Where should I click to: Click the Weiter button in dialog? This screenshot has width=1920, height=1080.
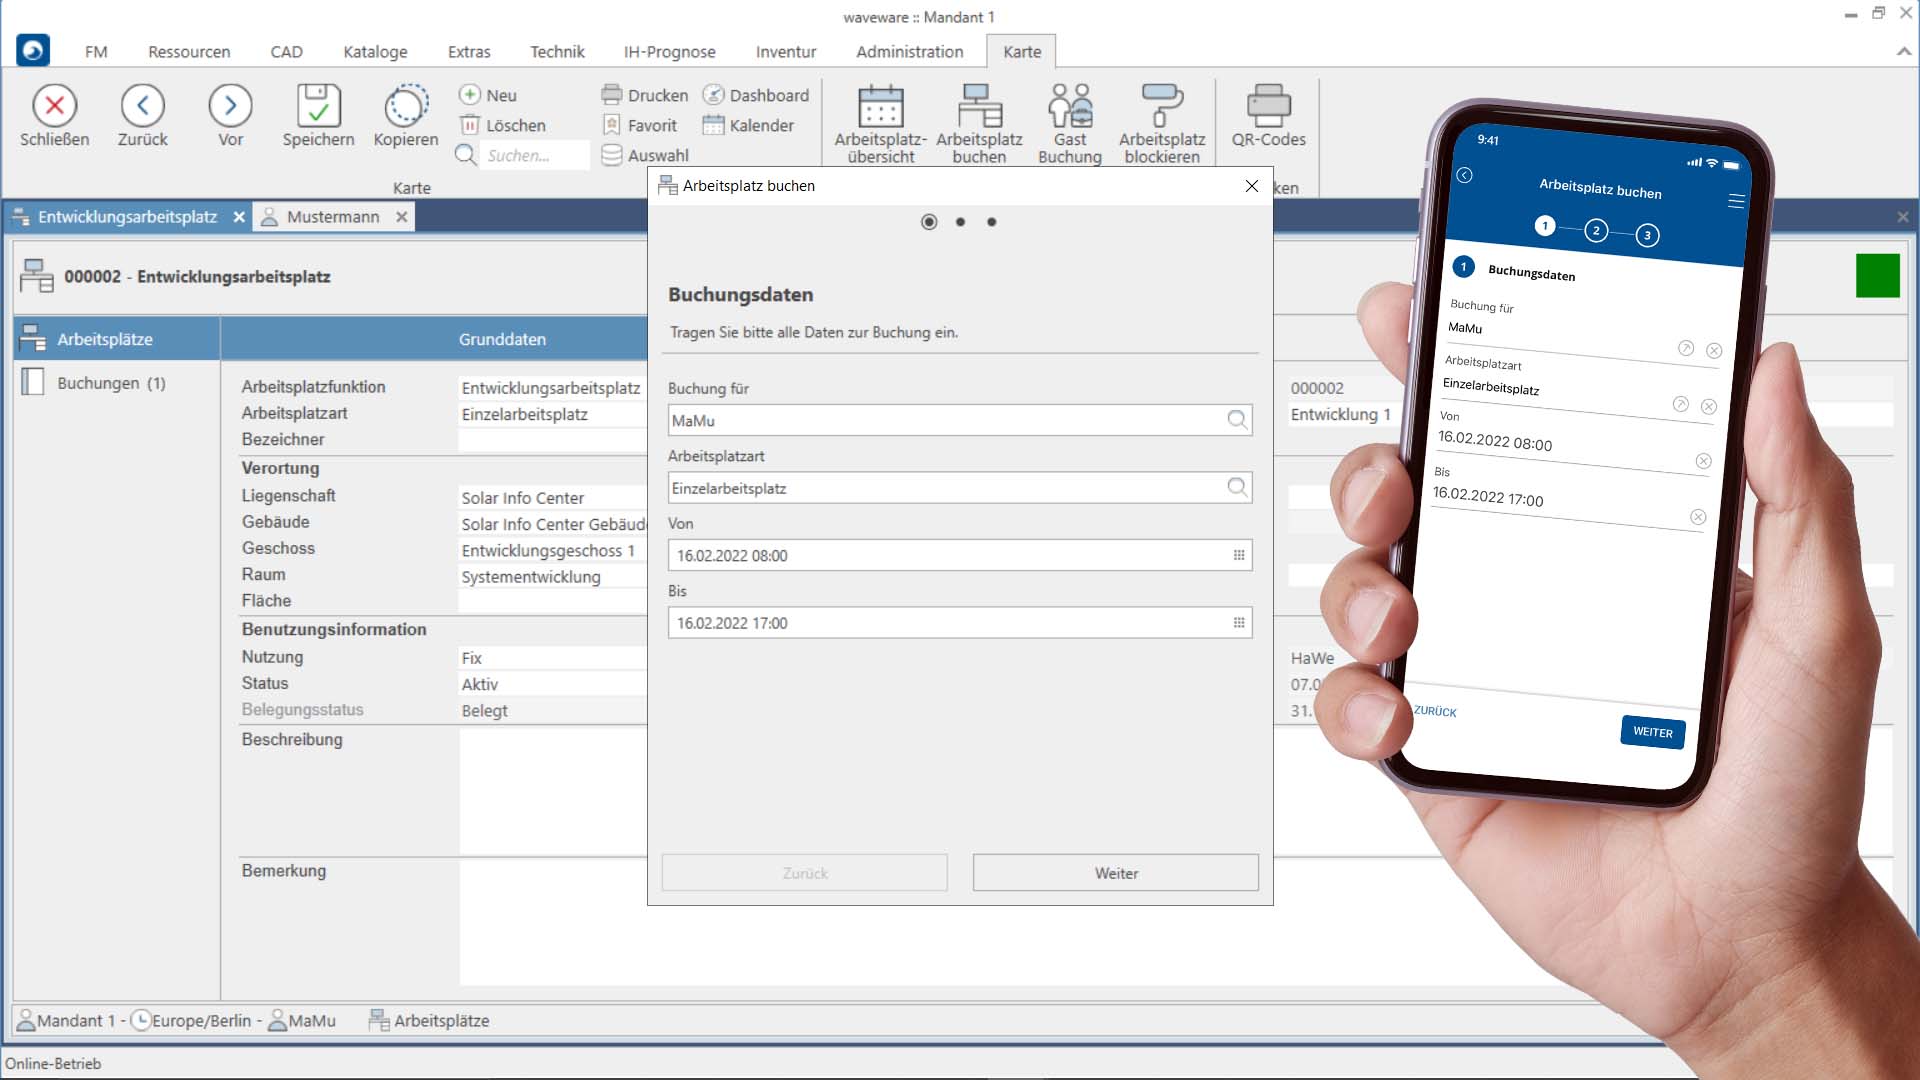(x=1115, y=873)
